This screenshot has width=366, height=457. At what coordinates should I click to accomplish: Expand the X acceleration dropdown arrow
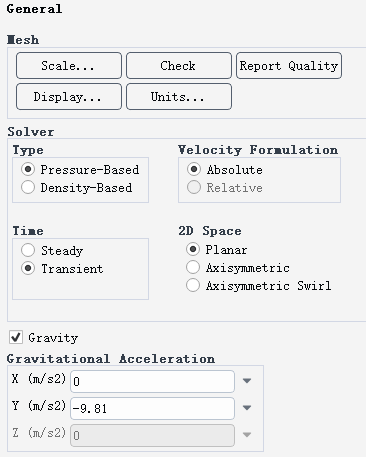[247, 381]
